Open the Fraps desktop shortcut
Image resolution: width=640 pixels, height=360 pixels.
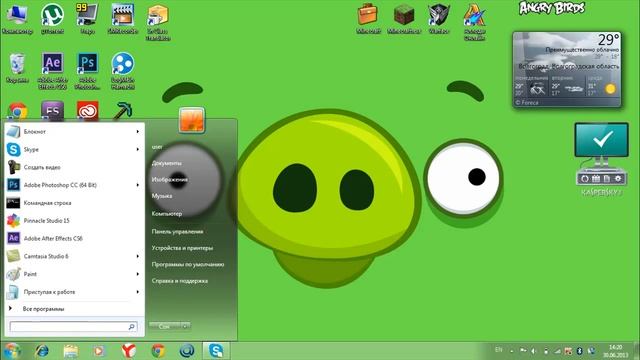coord(87,18)
